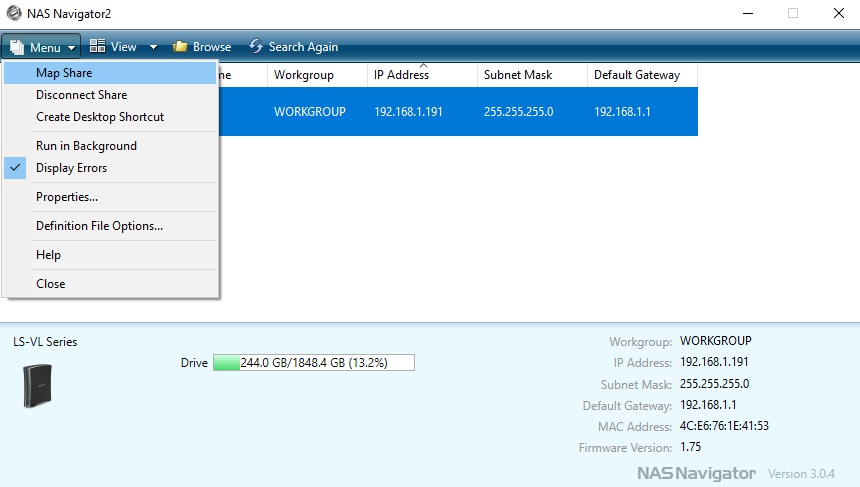Sort by the IP Address column header

(x=422, y=75)
